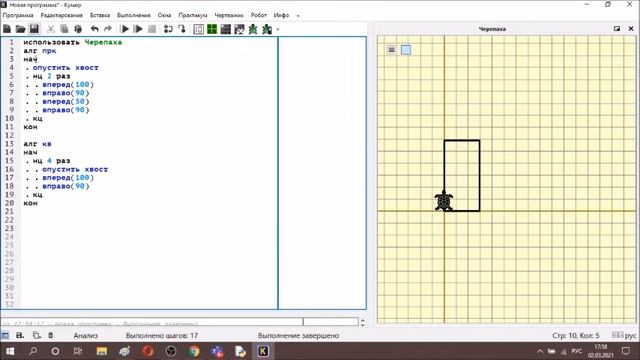Viewport: 640px width, 360px height.
Task: Undo the last edit
Action: 95,29
